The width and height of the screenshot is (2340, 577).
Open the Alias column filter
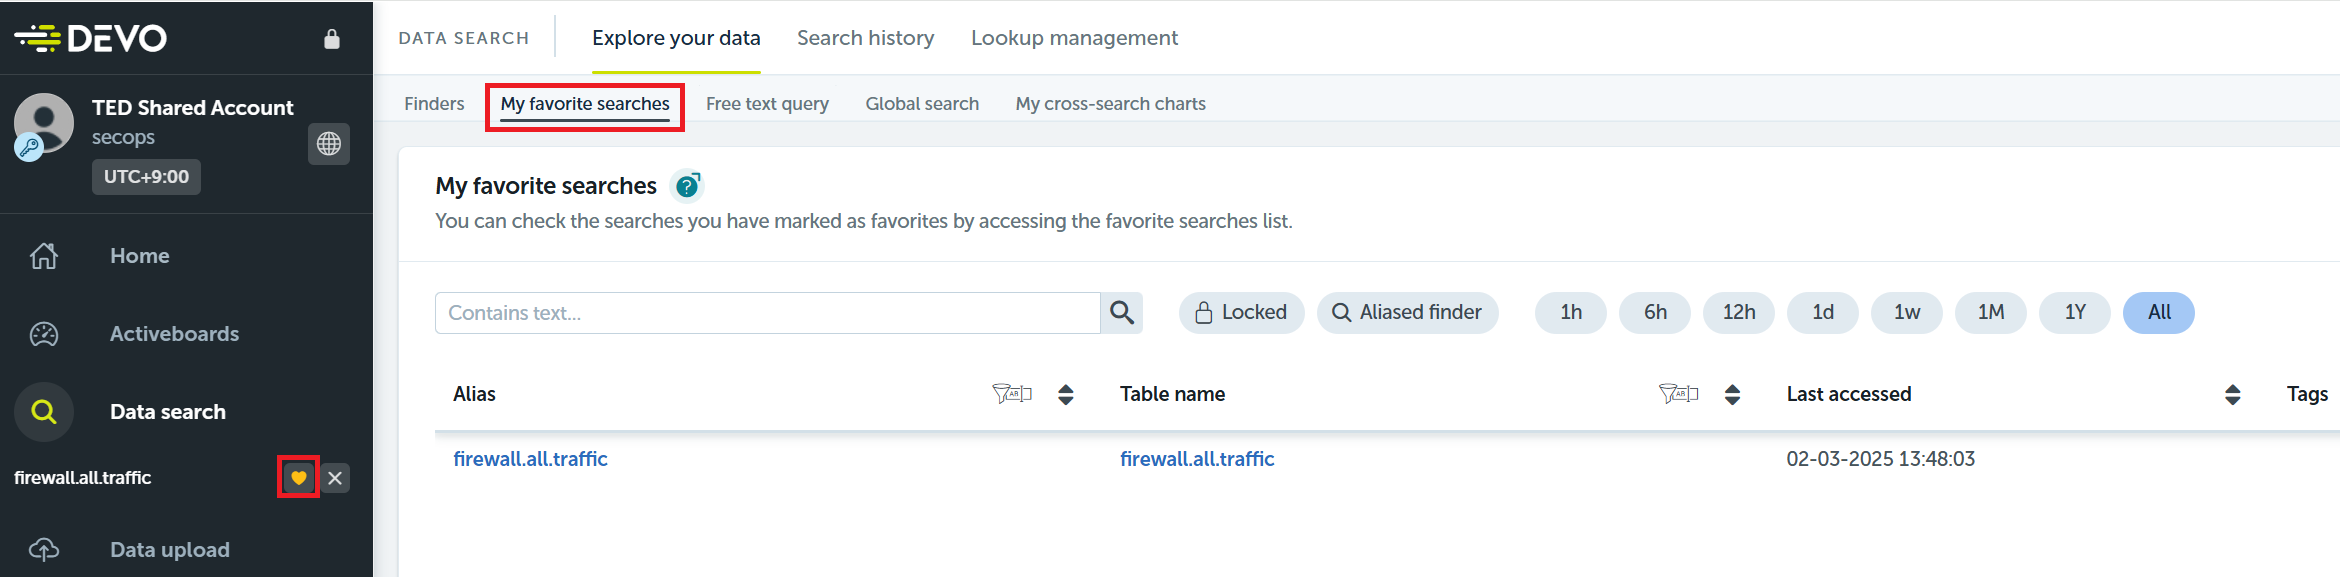coord(1011,394)
